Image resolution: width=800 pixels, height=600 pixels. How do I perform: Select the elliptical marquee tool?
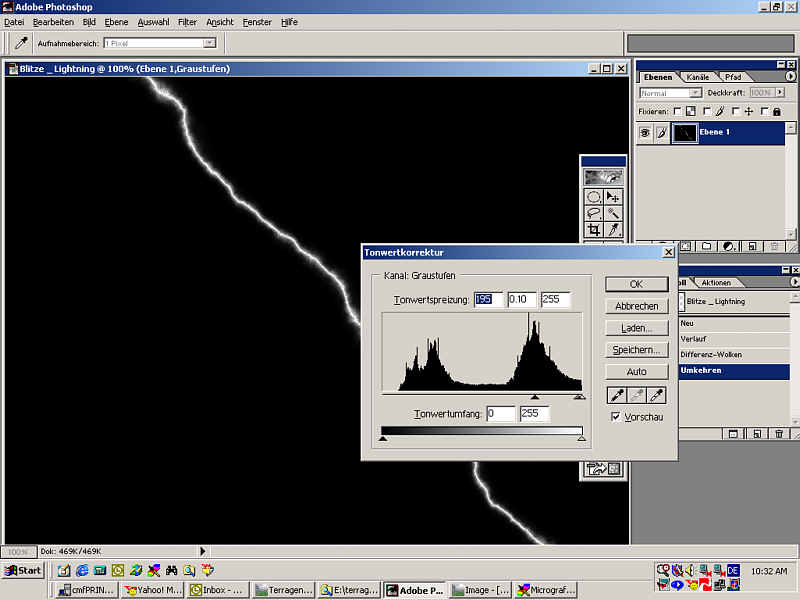tap(594, 197)
